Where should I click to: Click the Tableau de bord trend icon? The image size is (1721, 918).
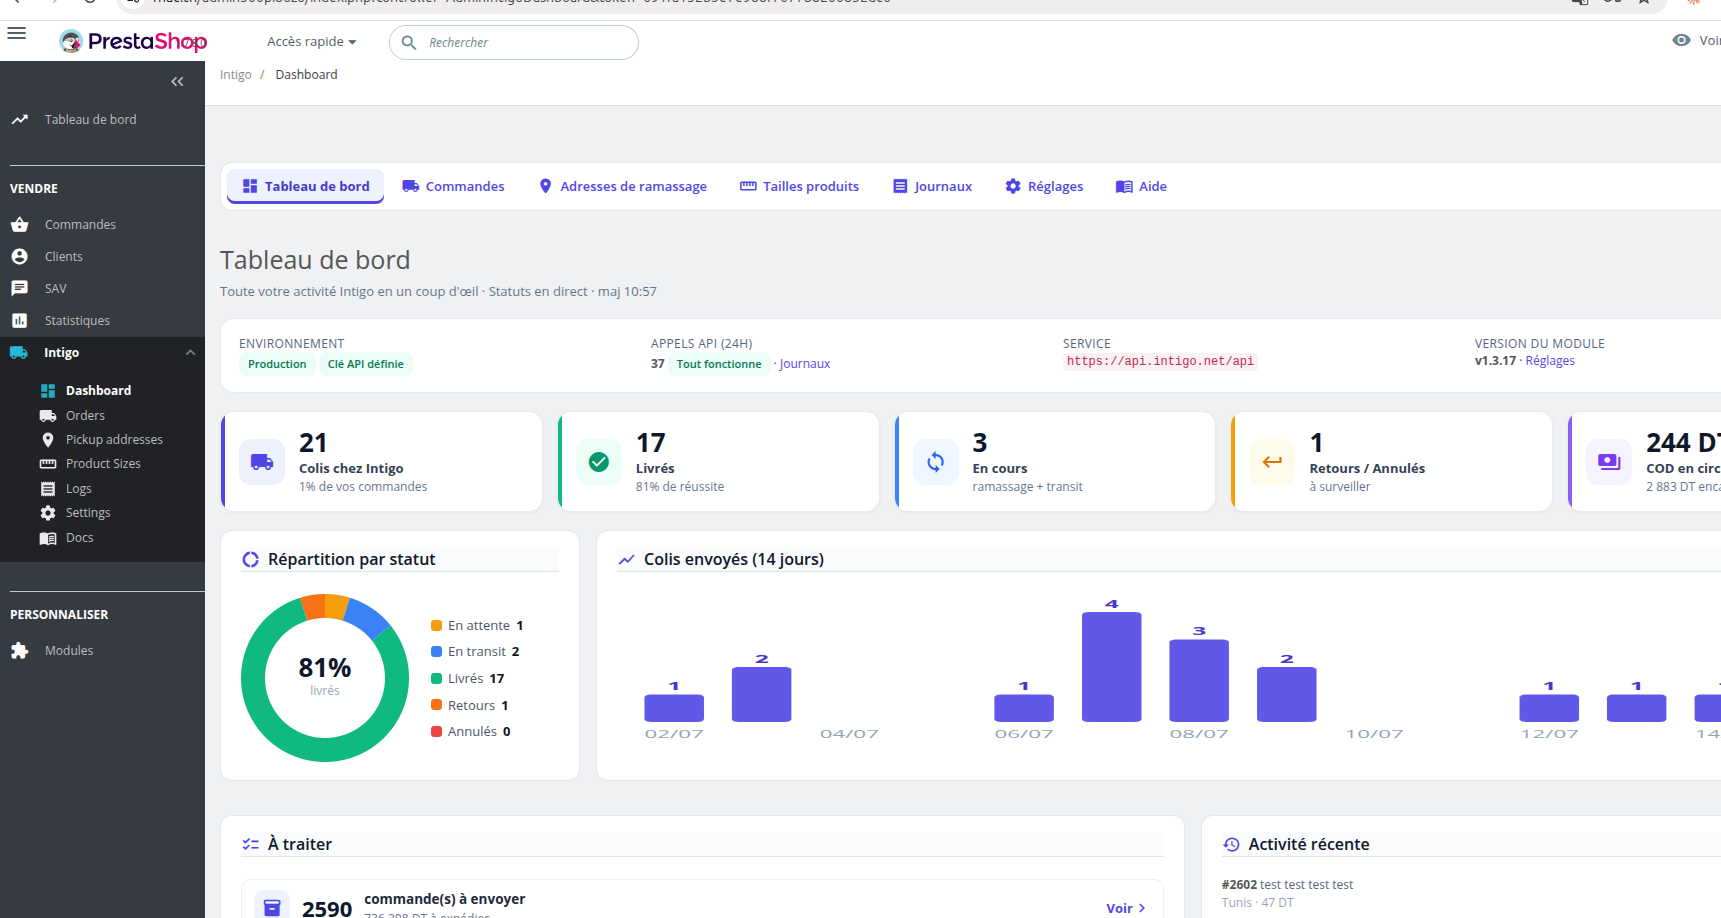click(19, 119)
